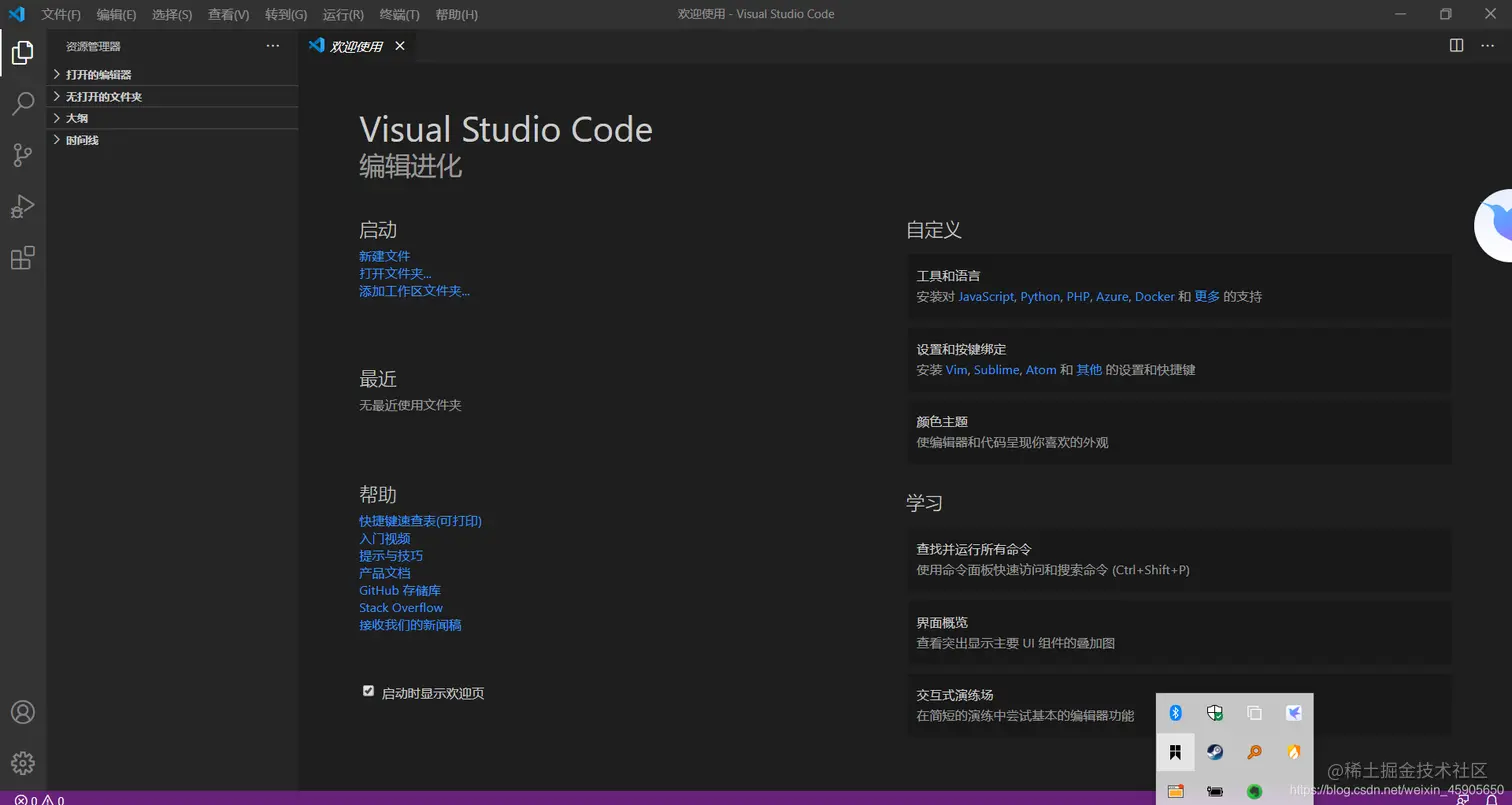The height and width of the screenshot is (805, 1512).
Task: Close the 欢迎使用 tab
Action: point(400,46)
